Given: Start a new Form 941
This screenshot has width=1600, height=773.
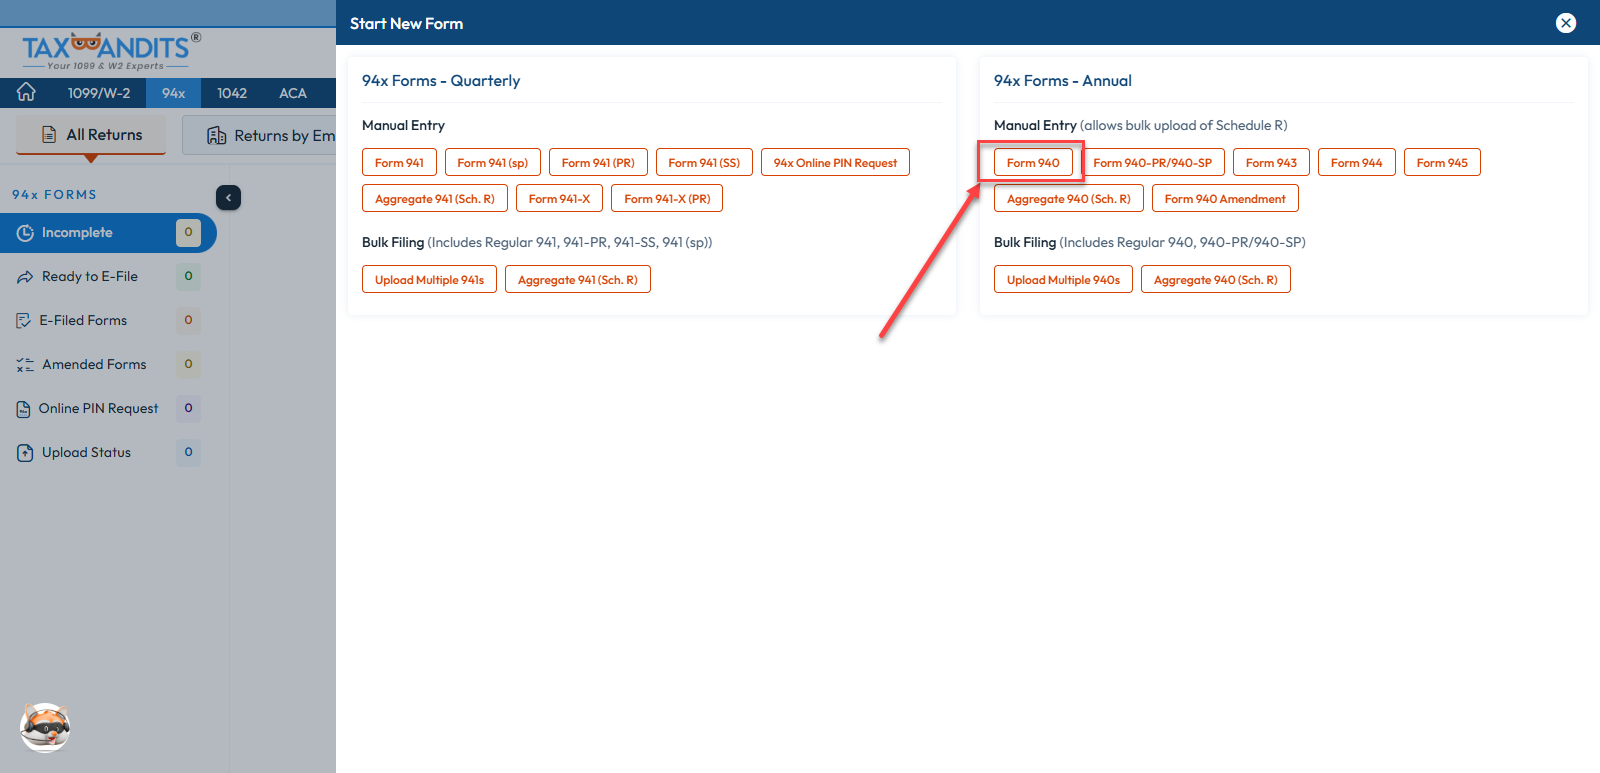Looking at the screenshot, I should (x=399, y=163).
